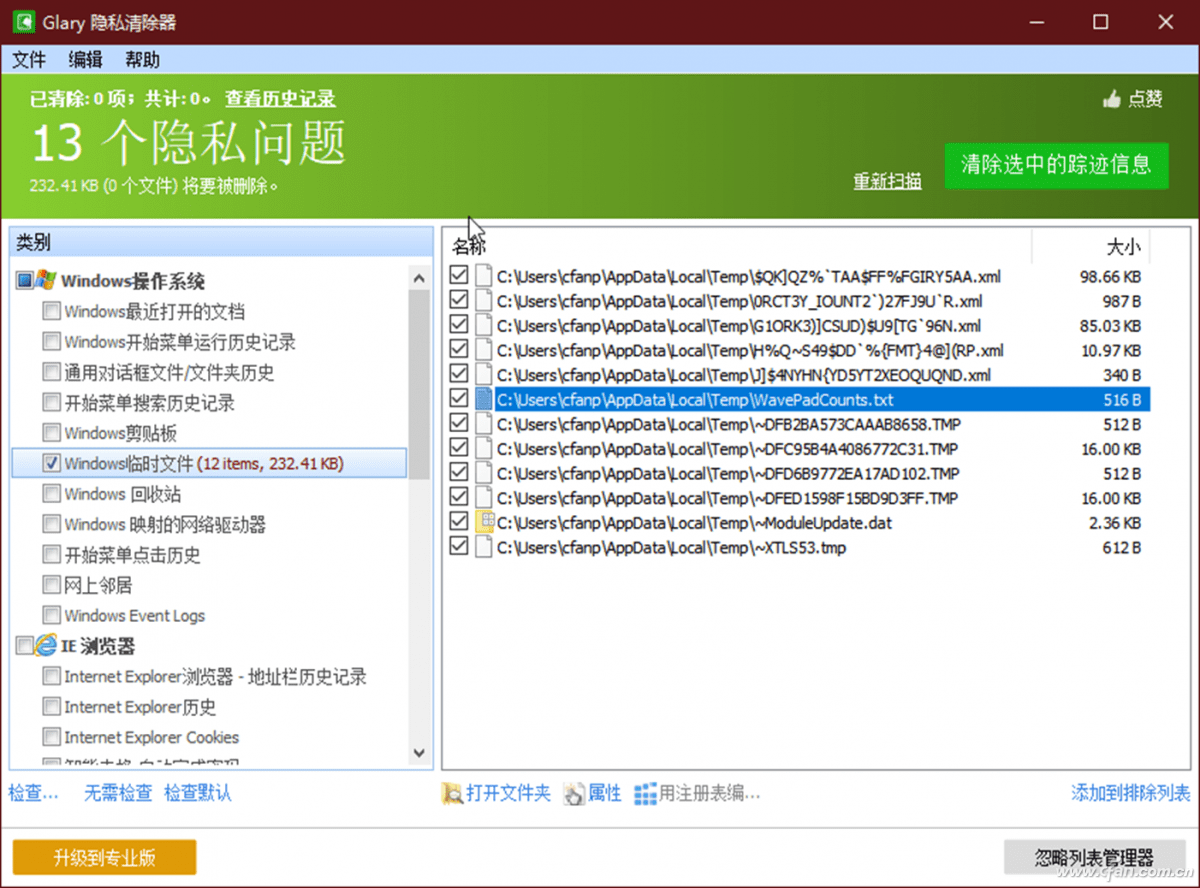The image size is (1200, 888).
Task: Click file icon of ~XTLS53.tmp row
Action: tap(484, 547)
